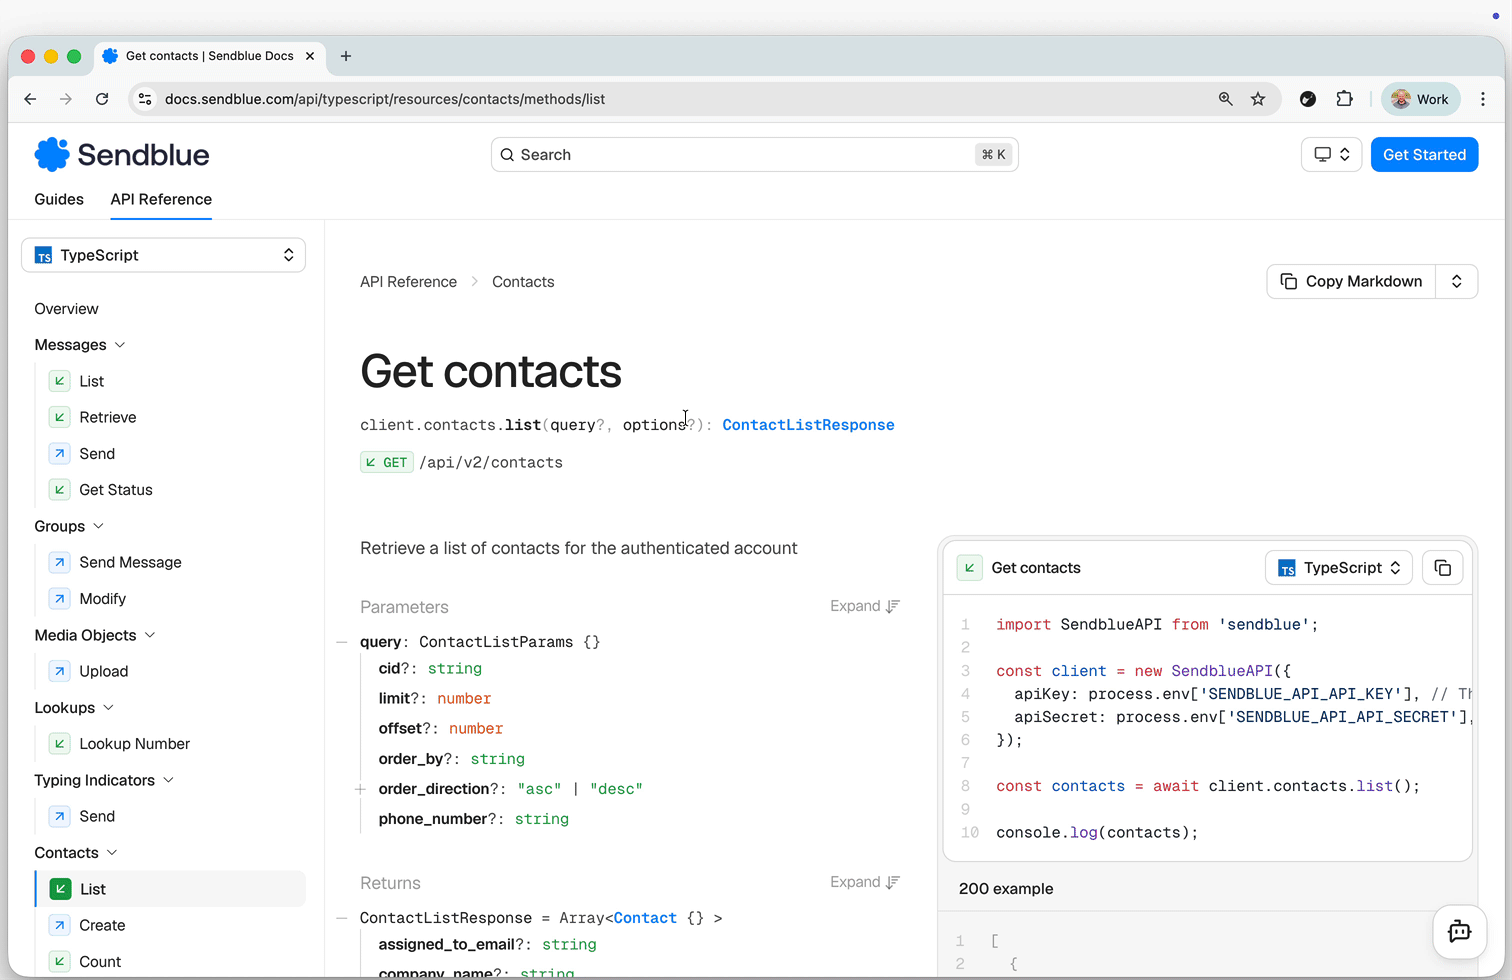Click the GET icon beside Get Status
The height and width of the screenshot is (980, 1512).
[60, 490]
